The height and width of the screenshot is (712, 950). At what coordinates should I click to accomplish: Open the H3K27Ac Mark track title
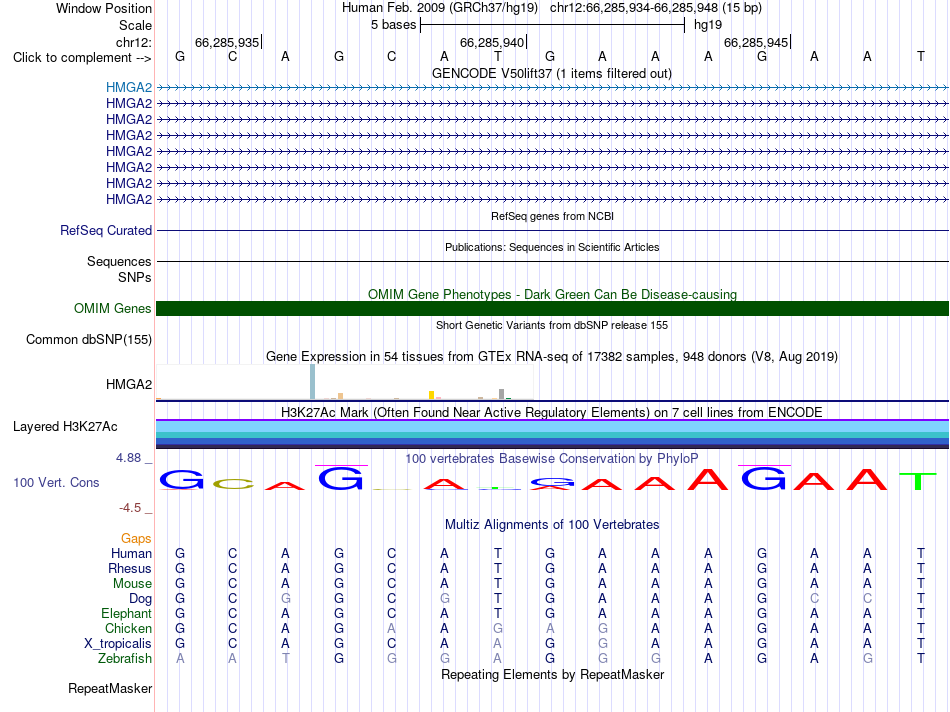coord(552,413)
